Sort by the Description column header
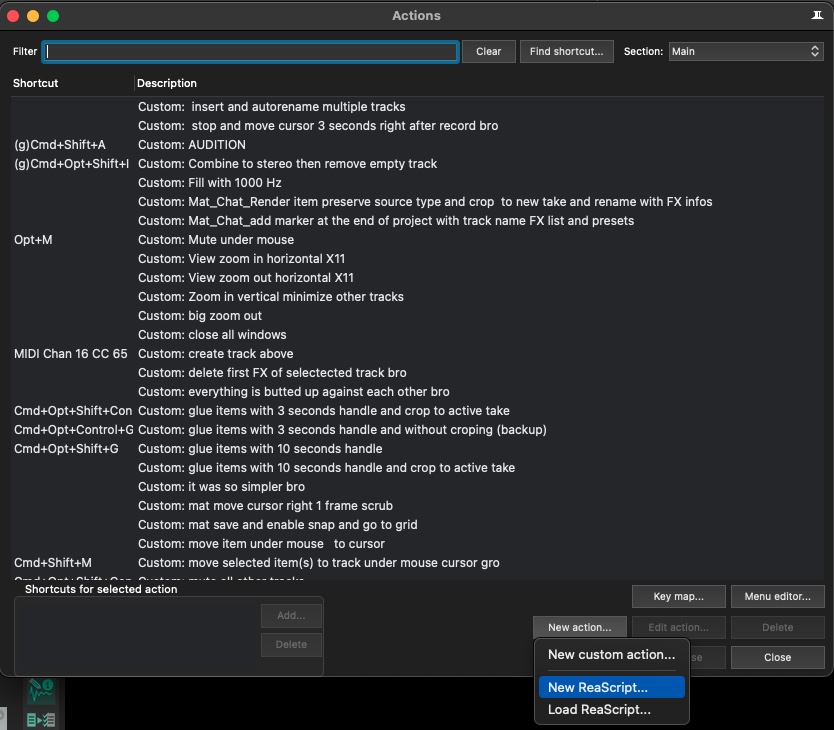Image resolution: width=834 pixels, height=730 pixels. point(167,83)
